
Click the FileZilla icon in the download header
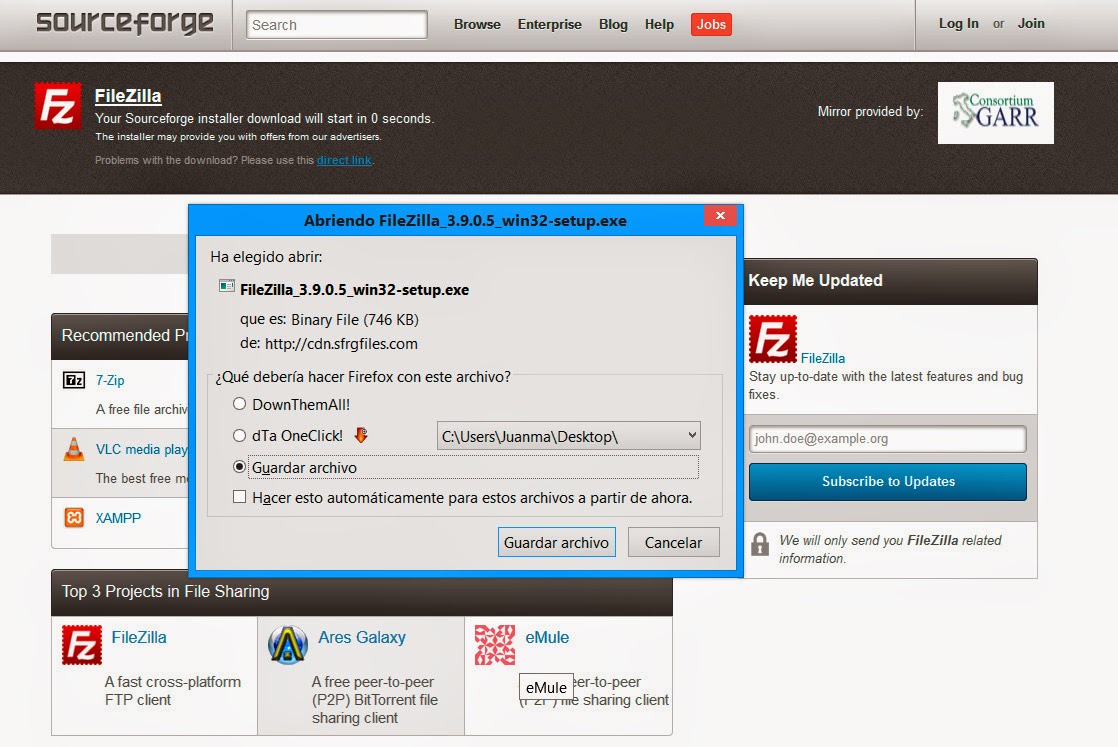[x=58, y=106]
